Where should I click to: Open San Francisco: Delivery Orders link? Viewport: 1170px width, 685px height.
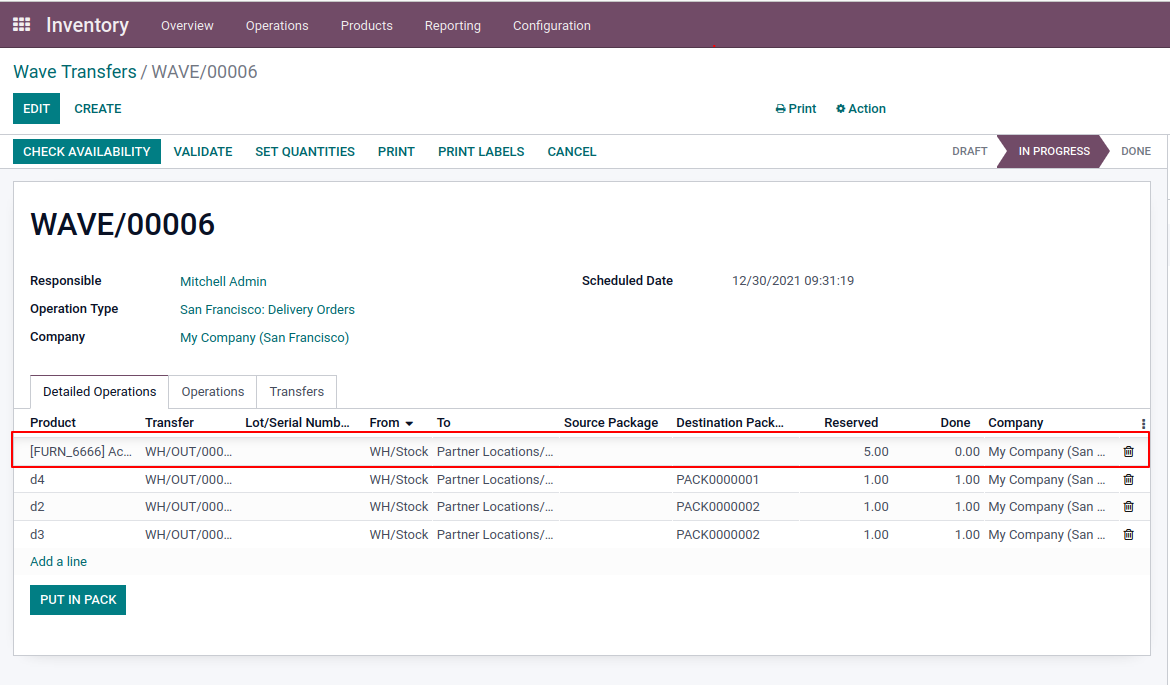pyautogui.click(x=267, y=310)
